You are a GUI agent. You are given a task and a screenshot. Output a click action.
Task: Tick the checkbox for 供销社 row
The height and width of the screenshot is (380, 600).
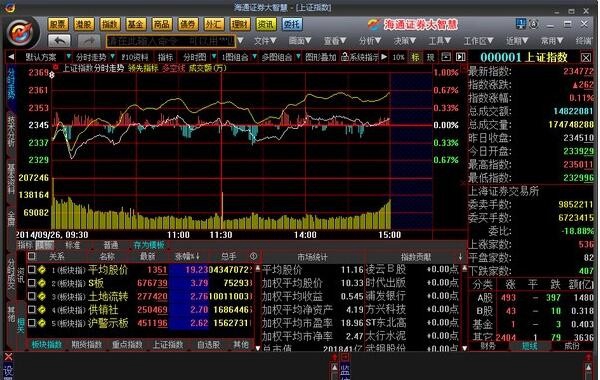(x=32, y=310)
